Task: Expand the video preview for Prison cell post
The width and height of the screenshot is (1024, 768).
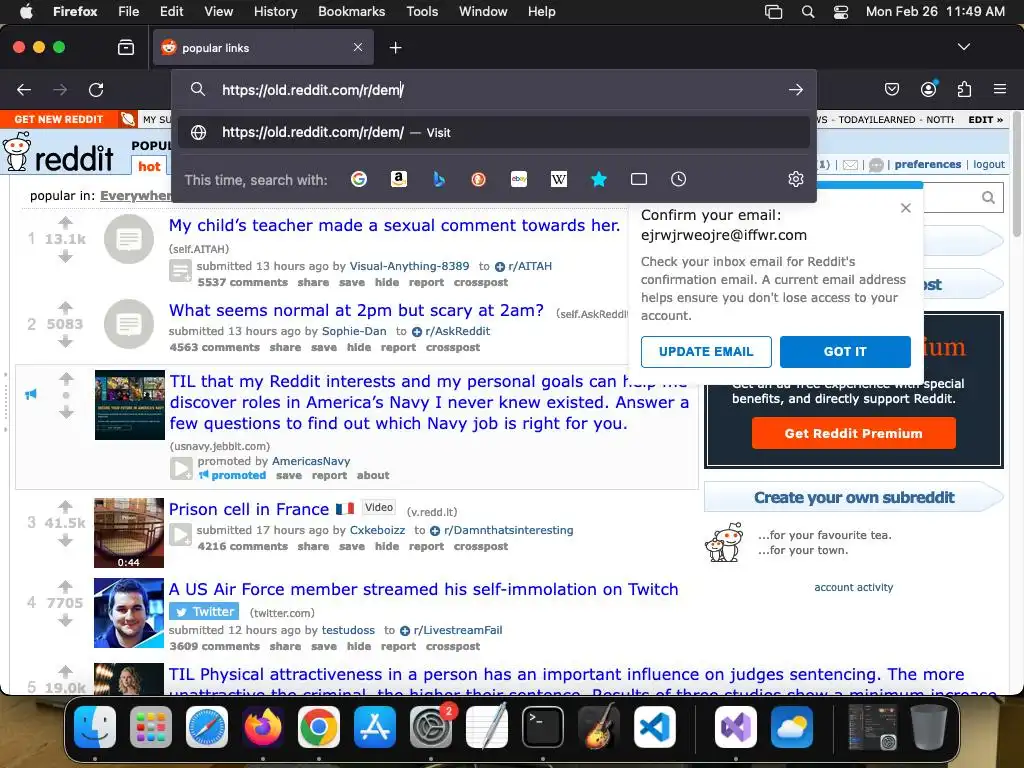Action: coord(181,535)
